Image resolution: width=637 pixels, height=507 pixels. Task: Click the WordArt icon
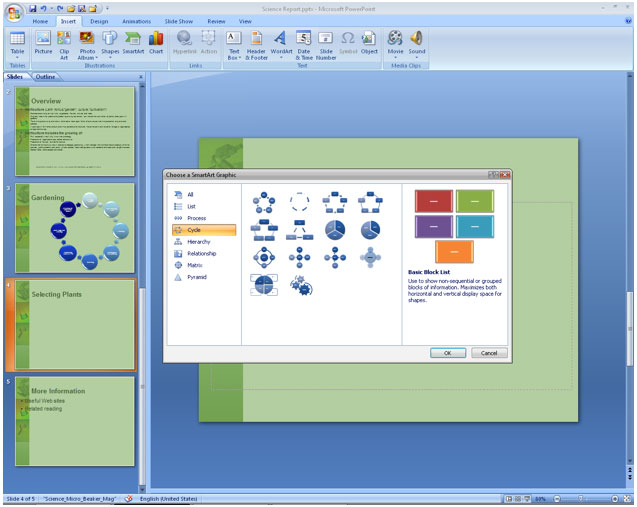[281, 41]
